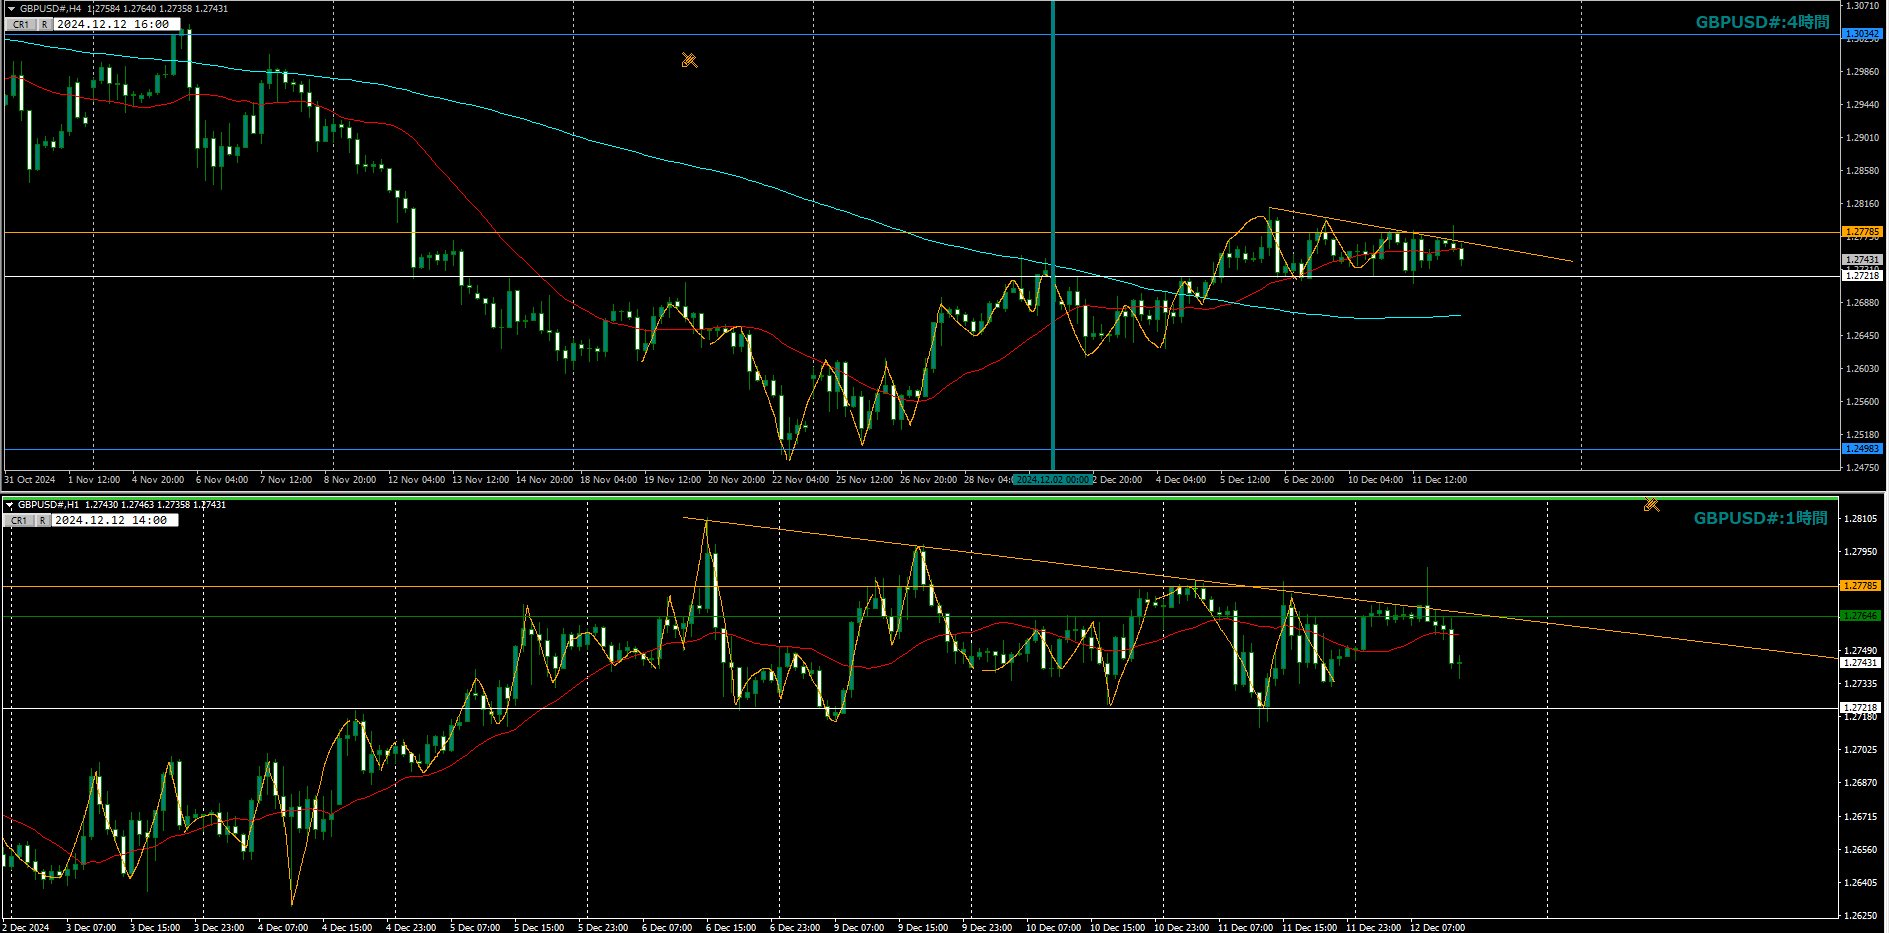
Task: Click the pencil marker icon on the H4 chart
Action: tap(689, 61)
